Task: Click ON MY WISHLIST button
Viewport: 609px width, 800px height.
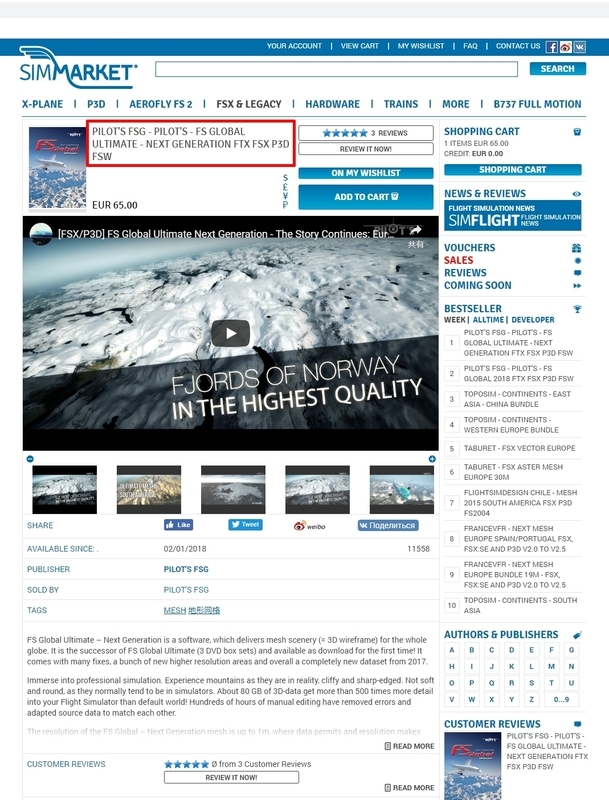Action: coord(366,173)
